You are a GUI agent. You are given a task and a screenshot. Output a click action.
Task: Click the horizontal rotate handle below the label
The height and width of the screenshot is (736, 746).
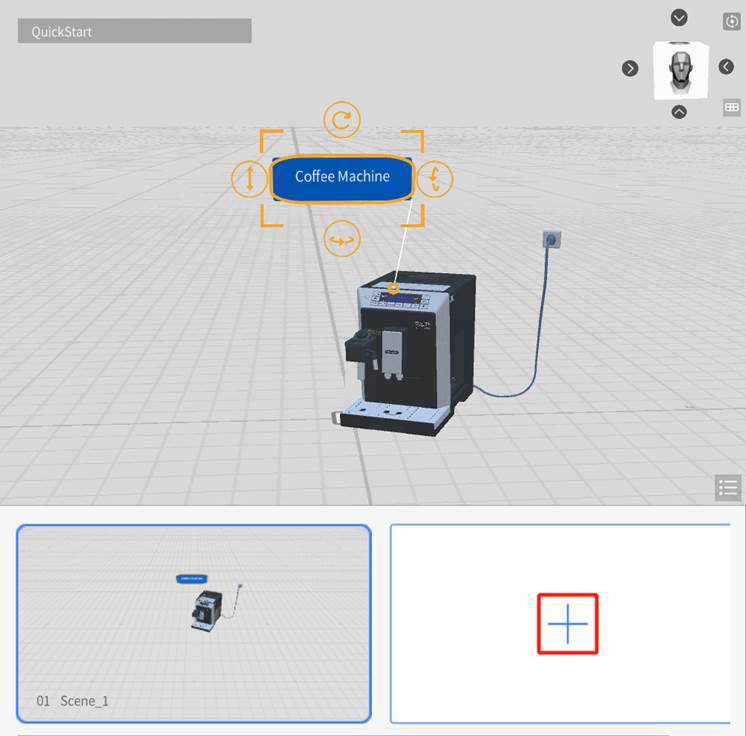coord(342,239)
